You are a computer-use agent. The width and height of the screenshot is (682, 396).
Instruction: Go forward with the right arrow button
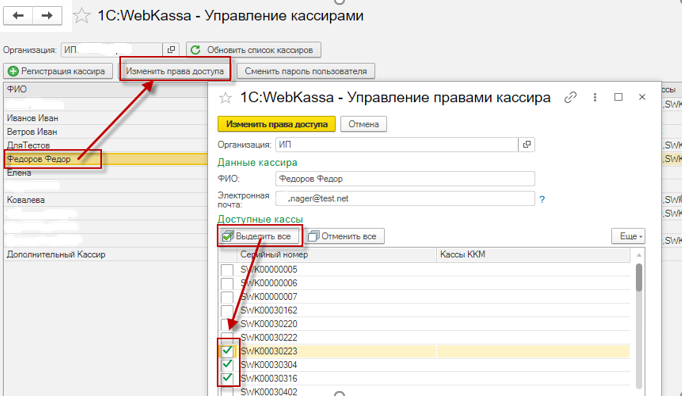tap(47, 16)
